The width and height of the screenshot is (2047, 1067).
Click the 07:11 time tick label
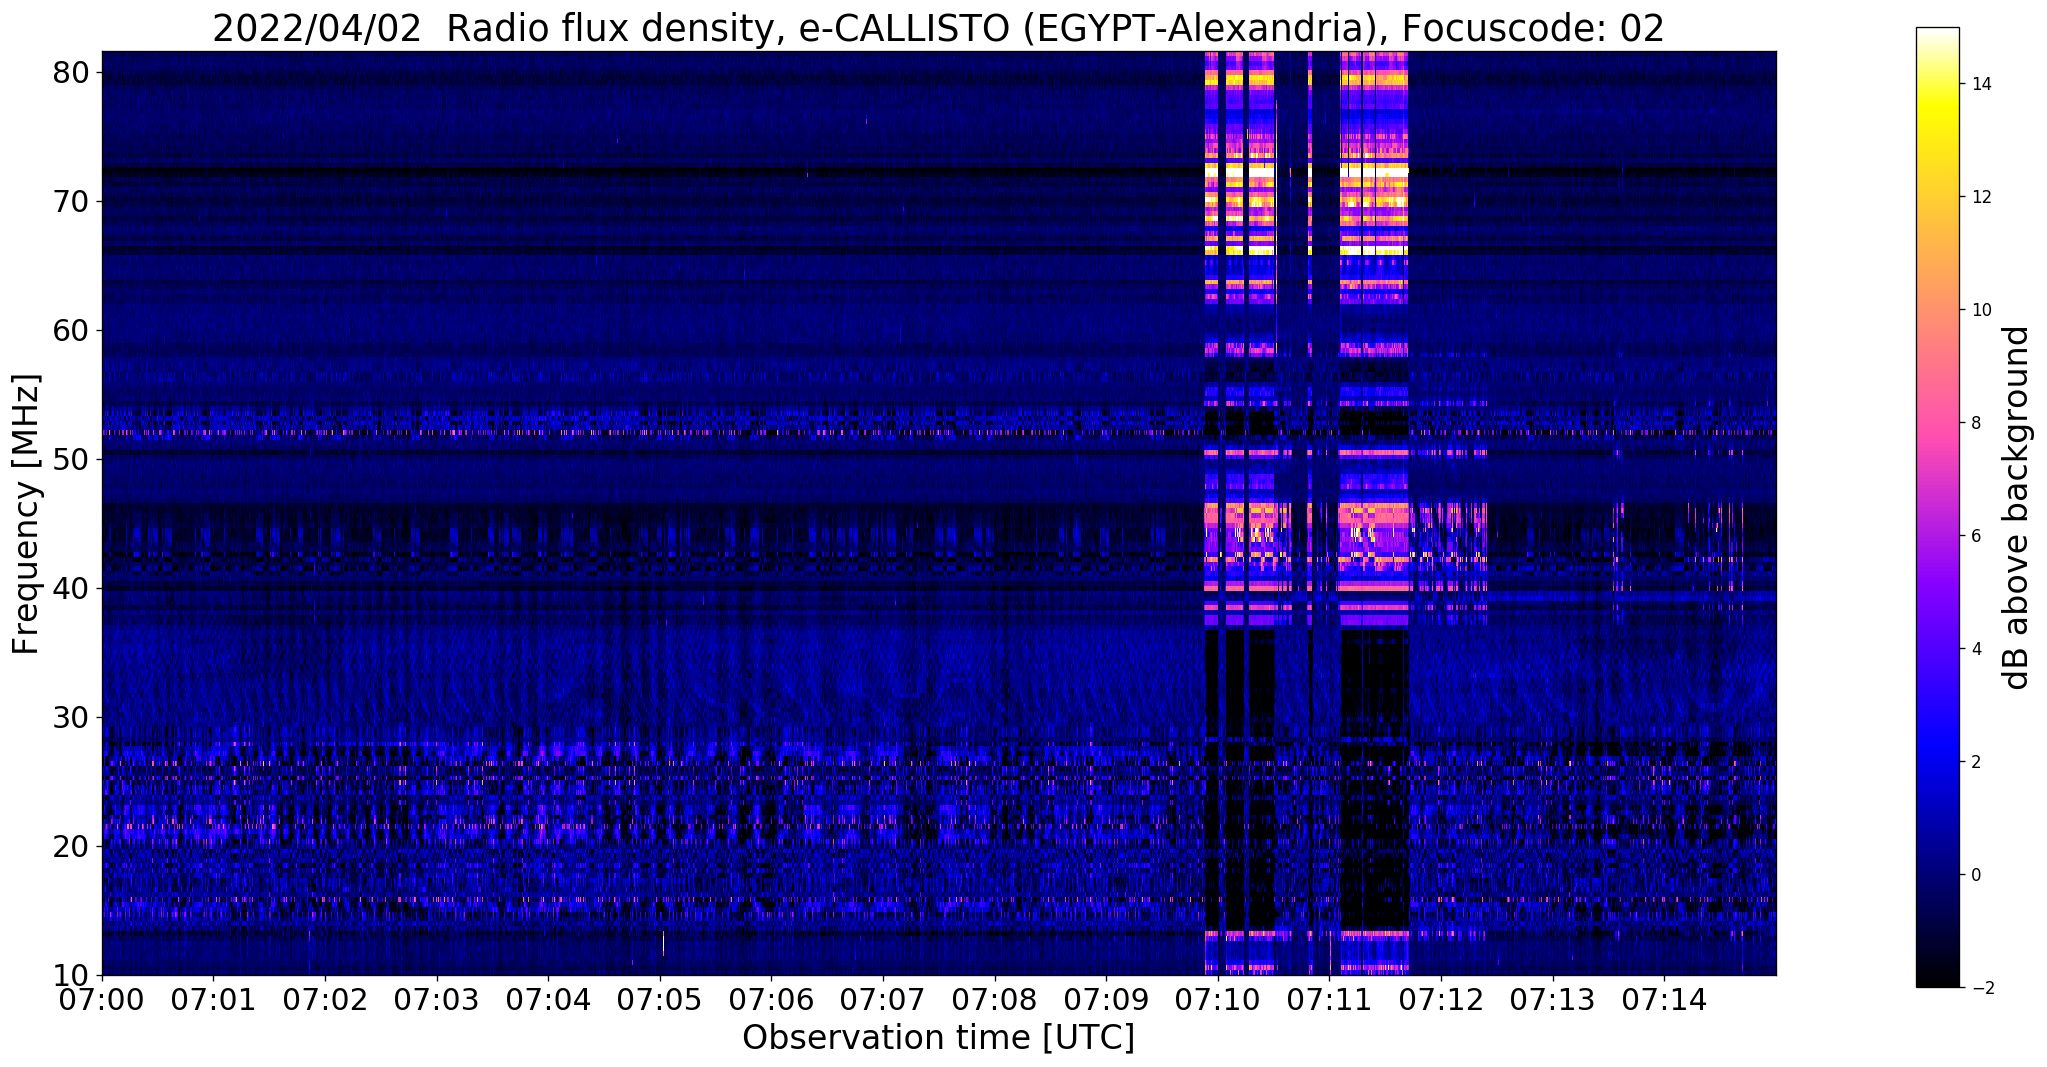pos(1330,999)
